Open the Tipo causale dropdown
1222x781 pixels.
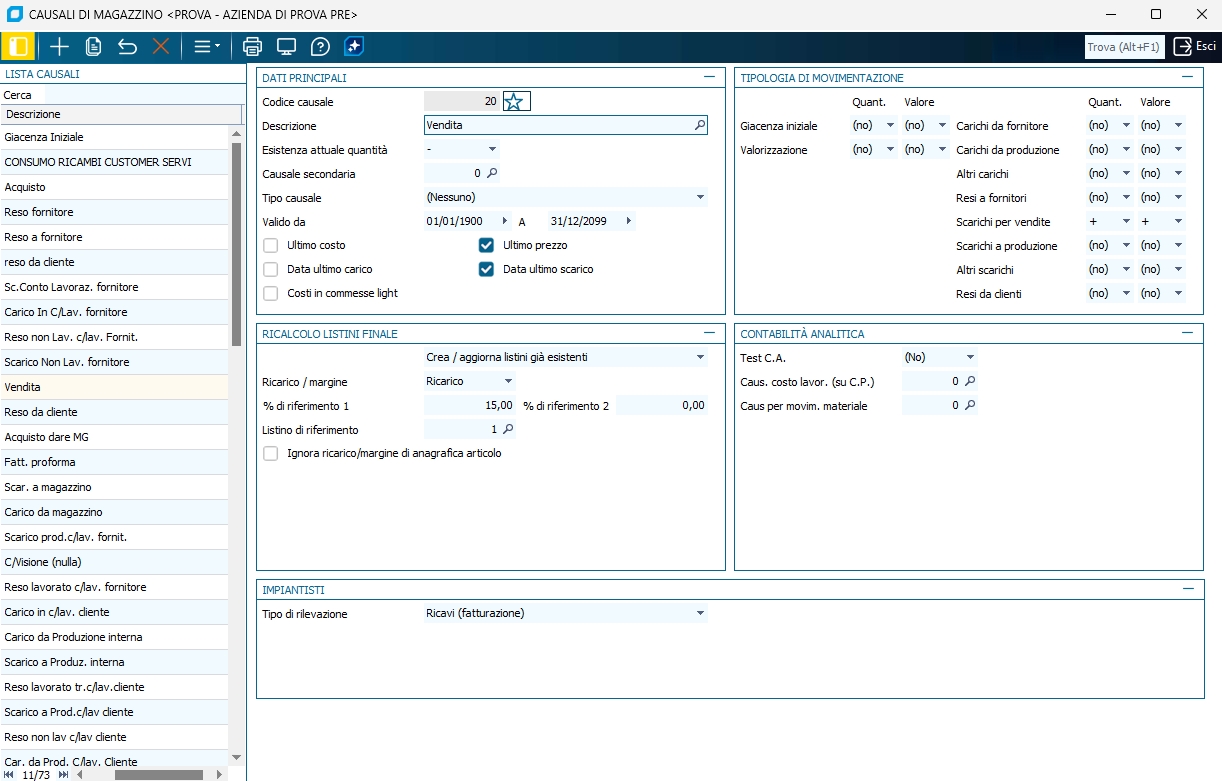click(x=700, y=198)
